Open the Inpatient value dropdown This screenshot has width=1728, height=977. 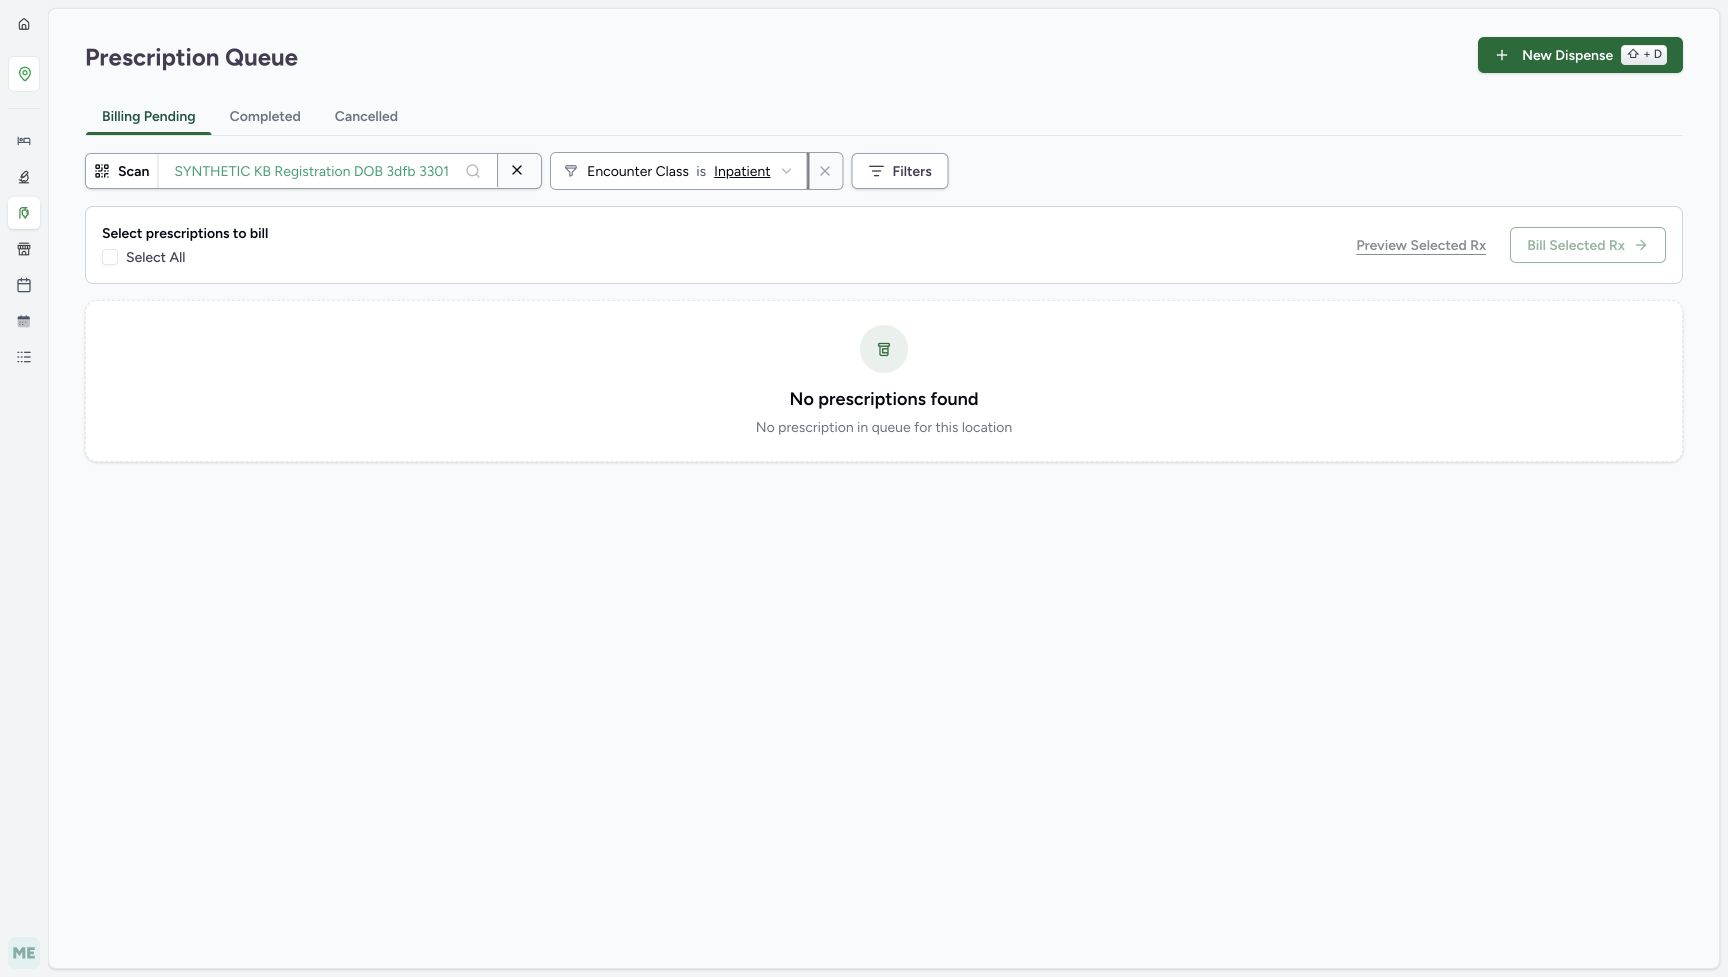tap(742, 171)
